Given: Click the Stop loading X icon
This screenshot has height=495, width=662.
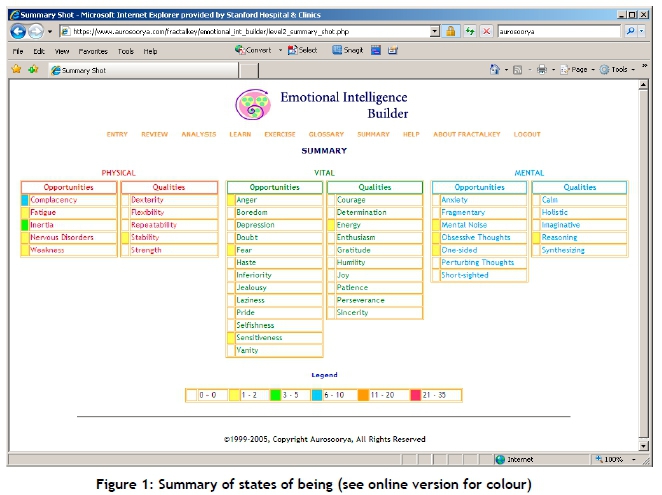Looking at the screenshot, I should click(x=486, y=31).
